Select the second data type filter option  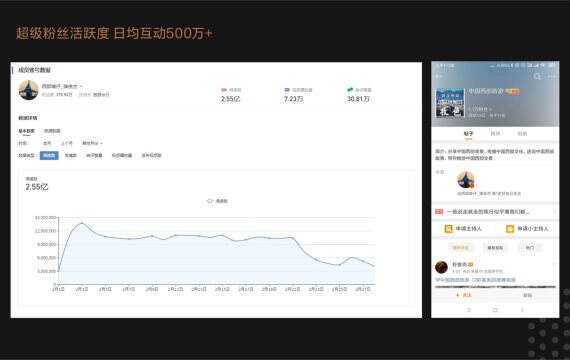[x=71, y=155]
